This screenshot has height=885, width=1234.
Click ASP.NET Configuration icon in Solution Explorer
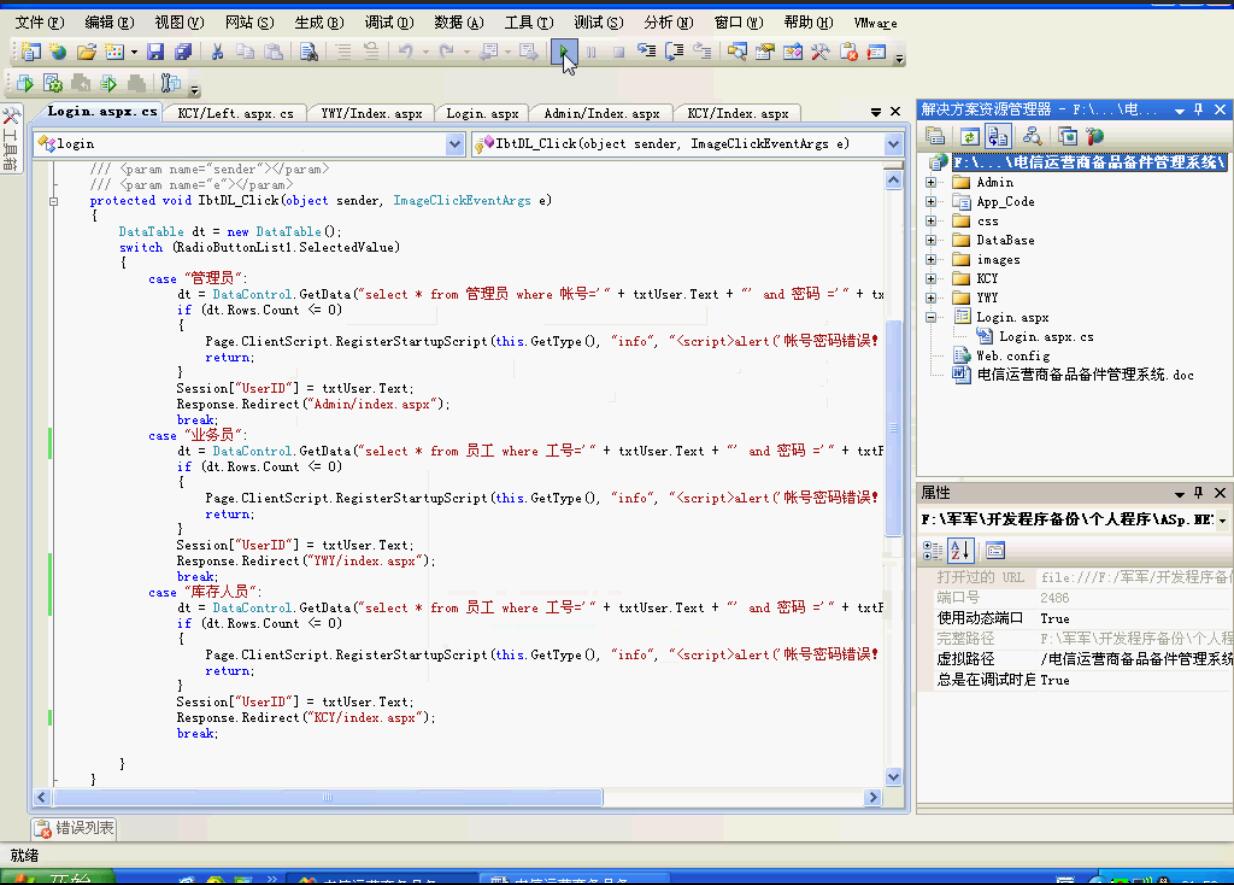pyautogui.click(x=1095, y=136)
